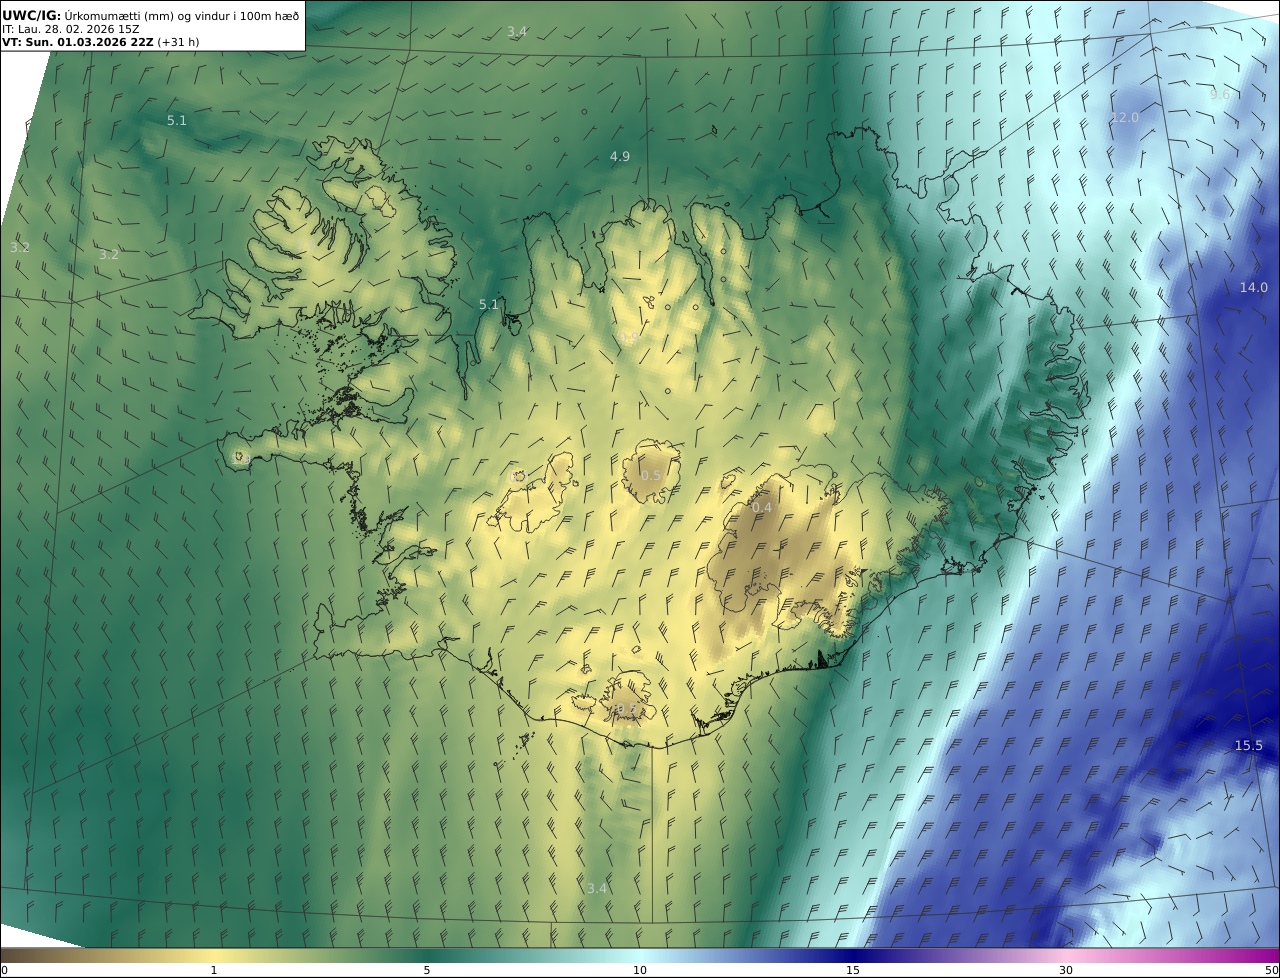Click the 15 tick on the colorbar

(x=853, y=970)
